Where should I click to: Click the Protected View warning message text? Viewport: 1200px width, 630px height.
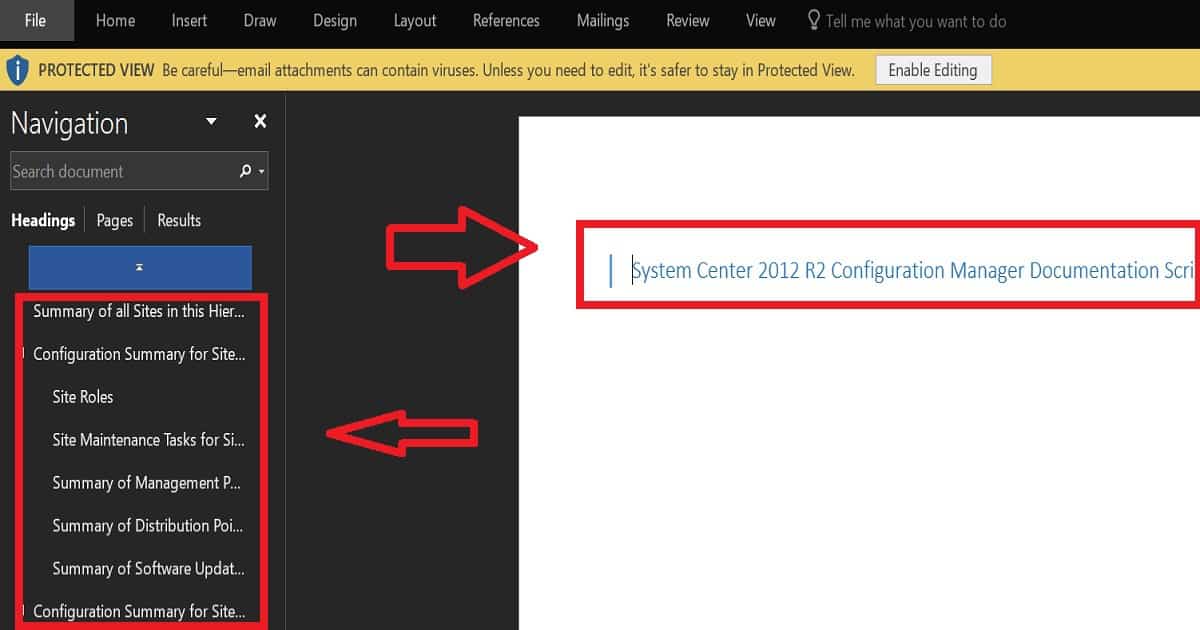(508, 70)
